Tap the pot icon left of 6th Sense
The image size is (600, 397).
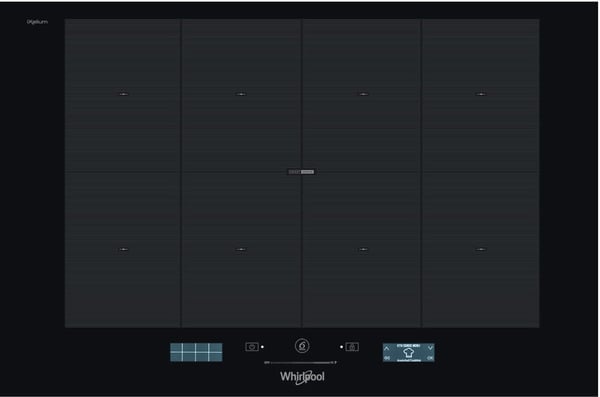tap(251, 347)
